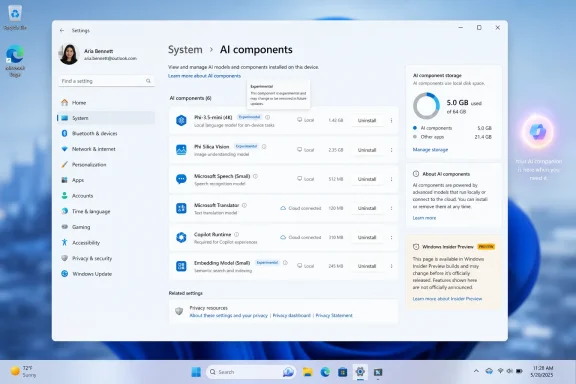Uninstall Microsoft Speech (Small)
This screenshot has width=576, height=384.
367,179
